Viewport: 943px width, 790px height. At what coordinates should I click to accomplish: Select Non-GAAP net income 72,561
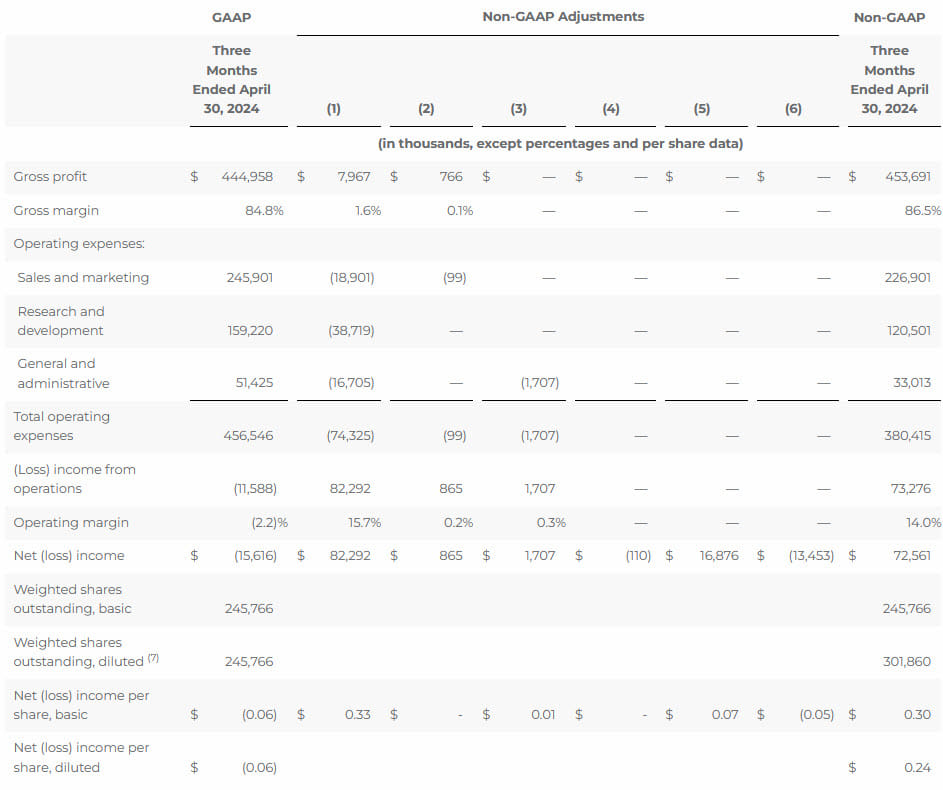point(912,556)
